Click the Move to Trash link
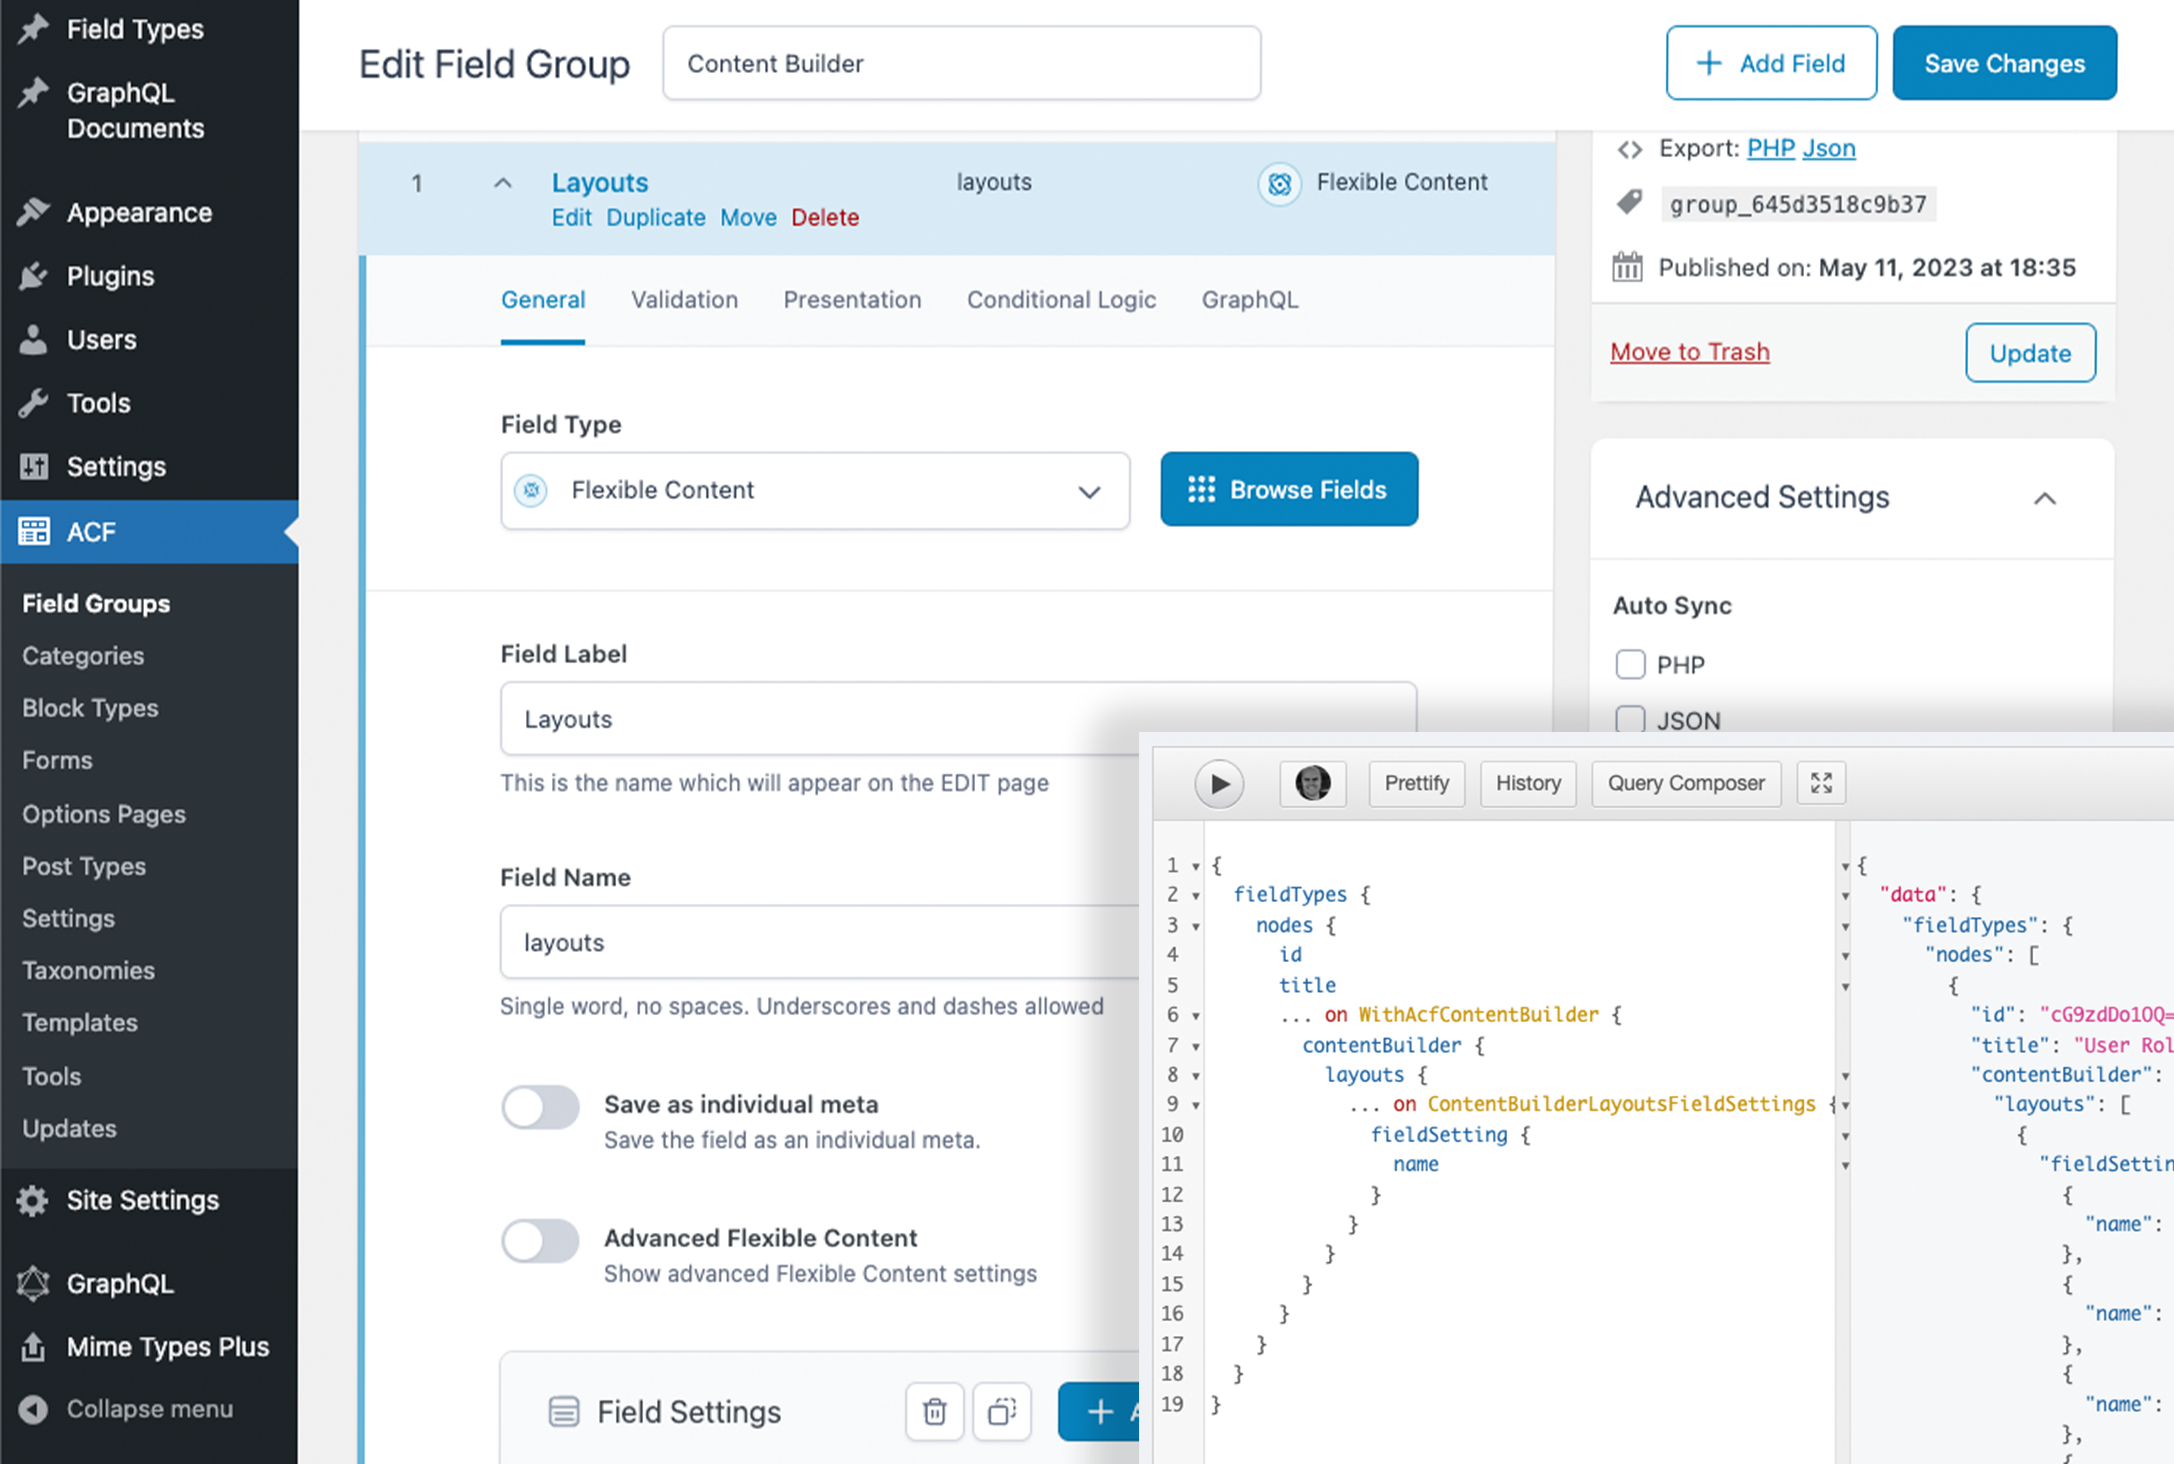The image size is (2174, 1464). (x=1689, y=352)
